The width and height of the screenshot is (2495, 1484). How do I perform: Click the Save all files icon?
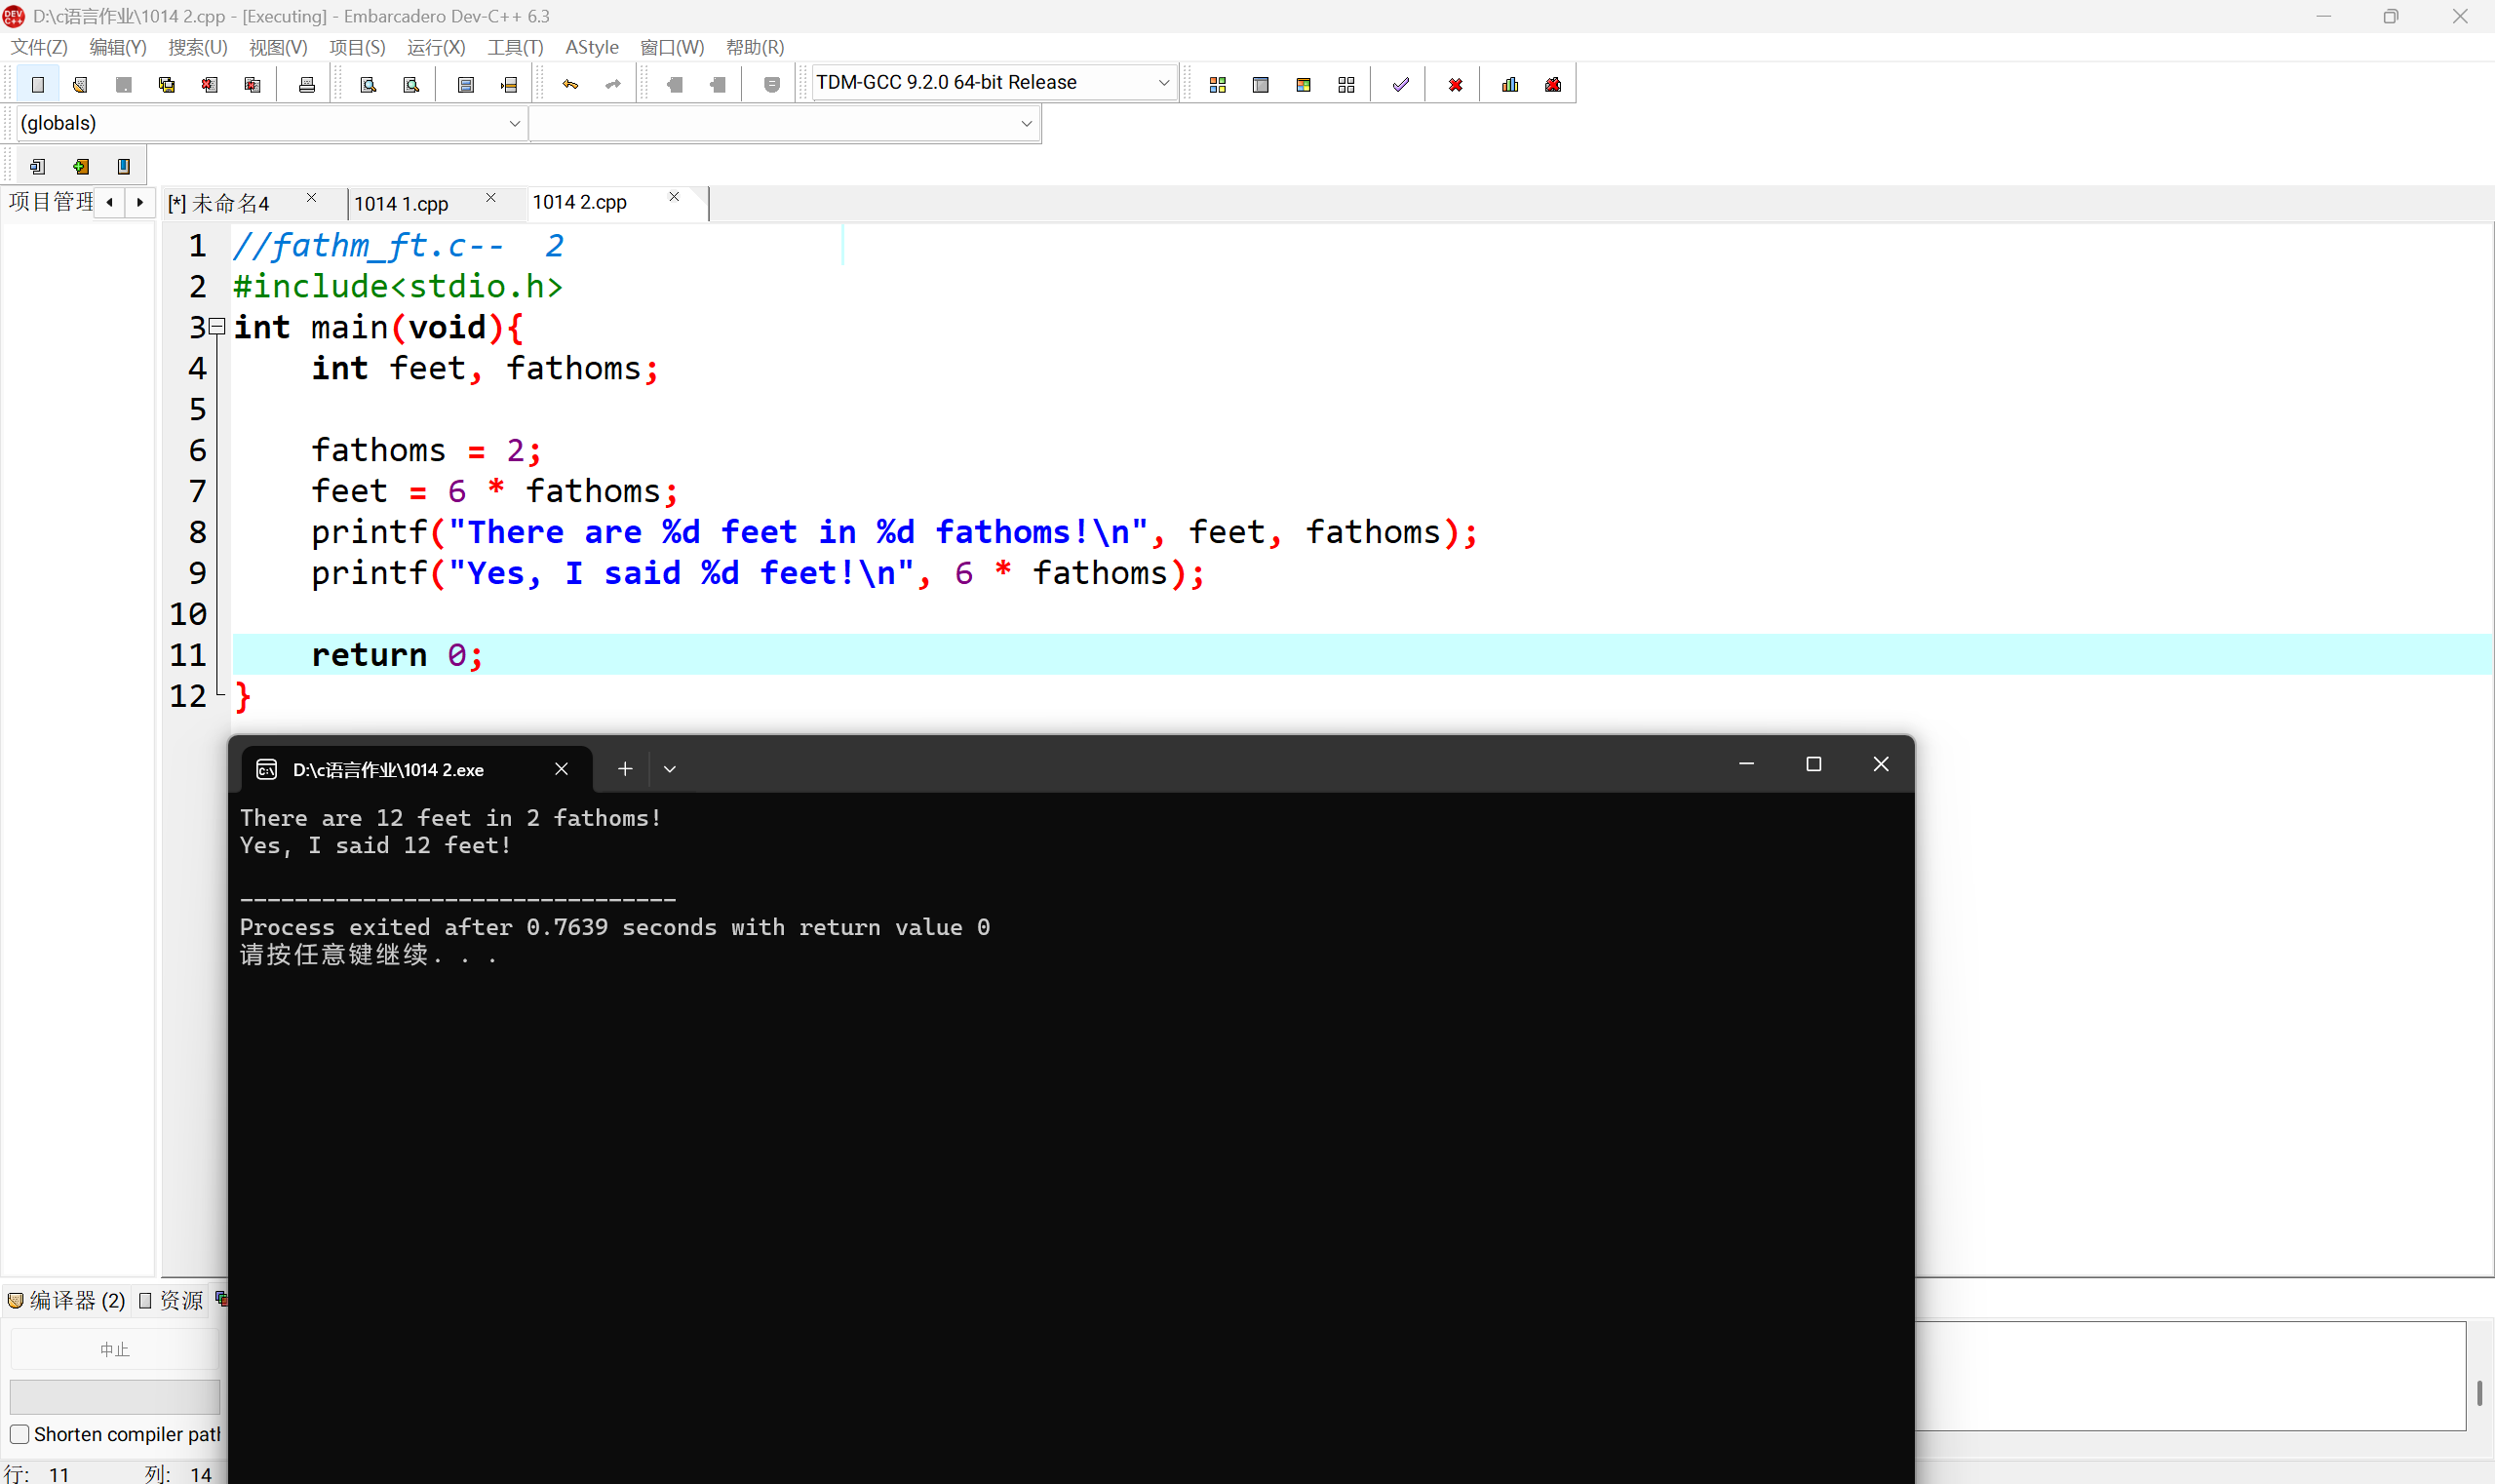pyautogui.click(x=167, y=85)
